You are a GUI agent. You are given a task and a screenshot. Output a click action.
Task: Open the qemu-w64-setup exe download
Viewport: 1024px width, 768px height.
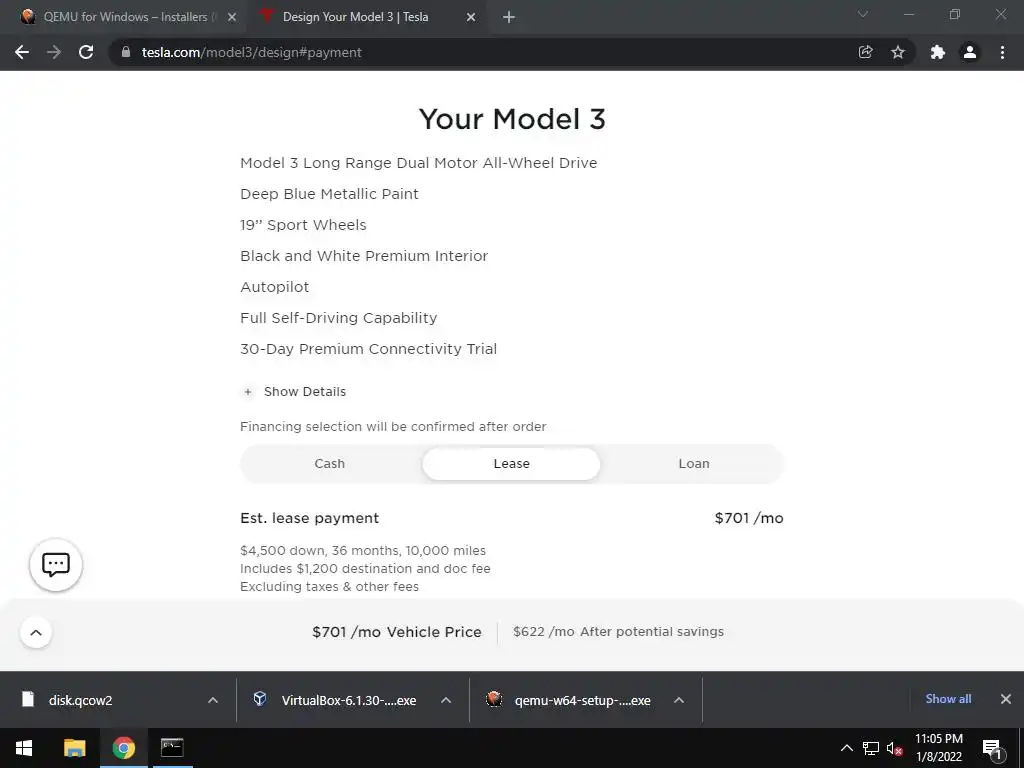pos(583,700)
